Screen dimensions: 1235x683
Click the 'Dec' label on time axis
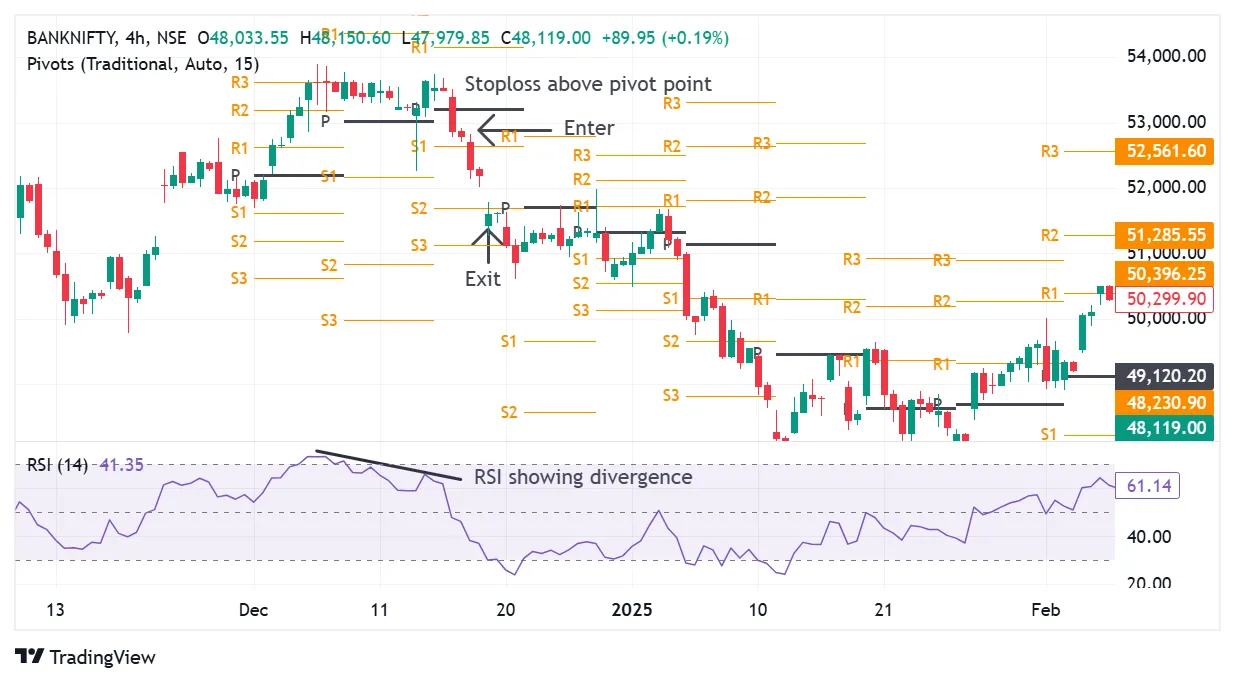coord(254,610)
